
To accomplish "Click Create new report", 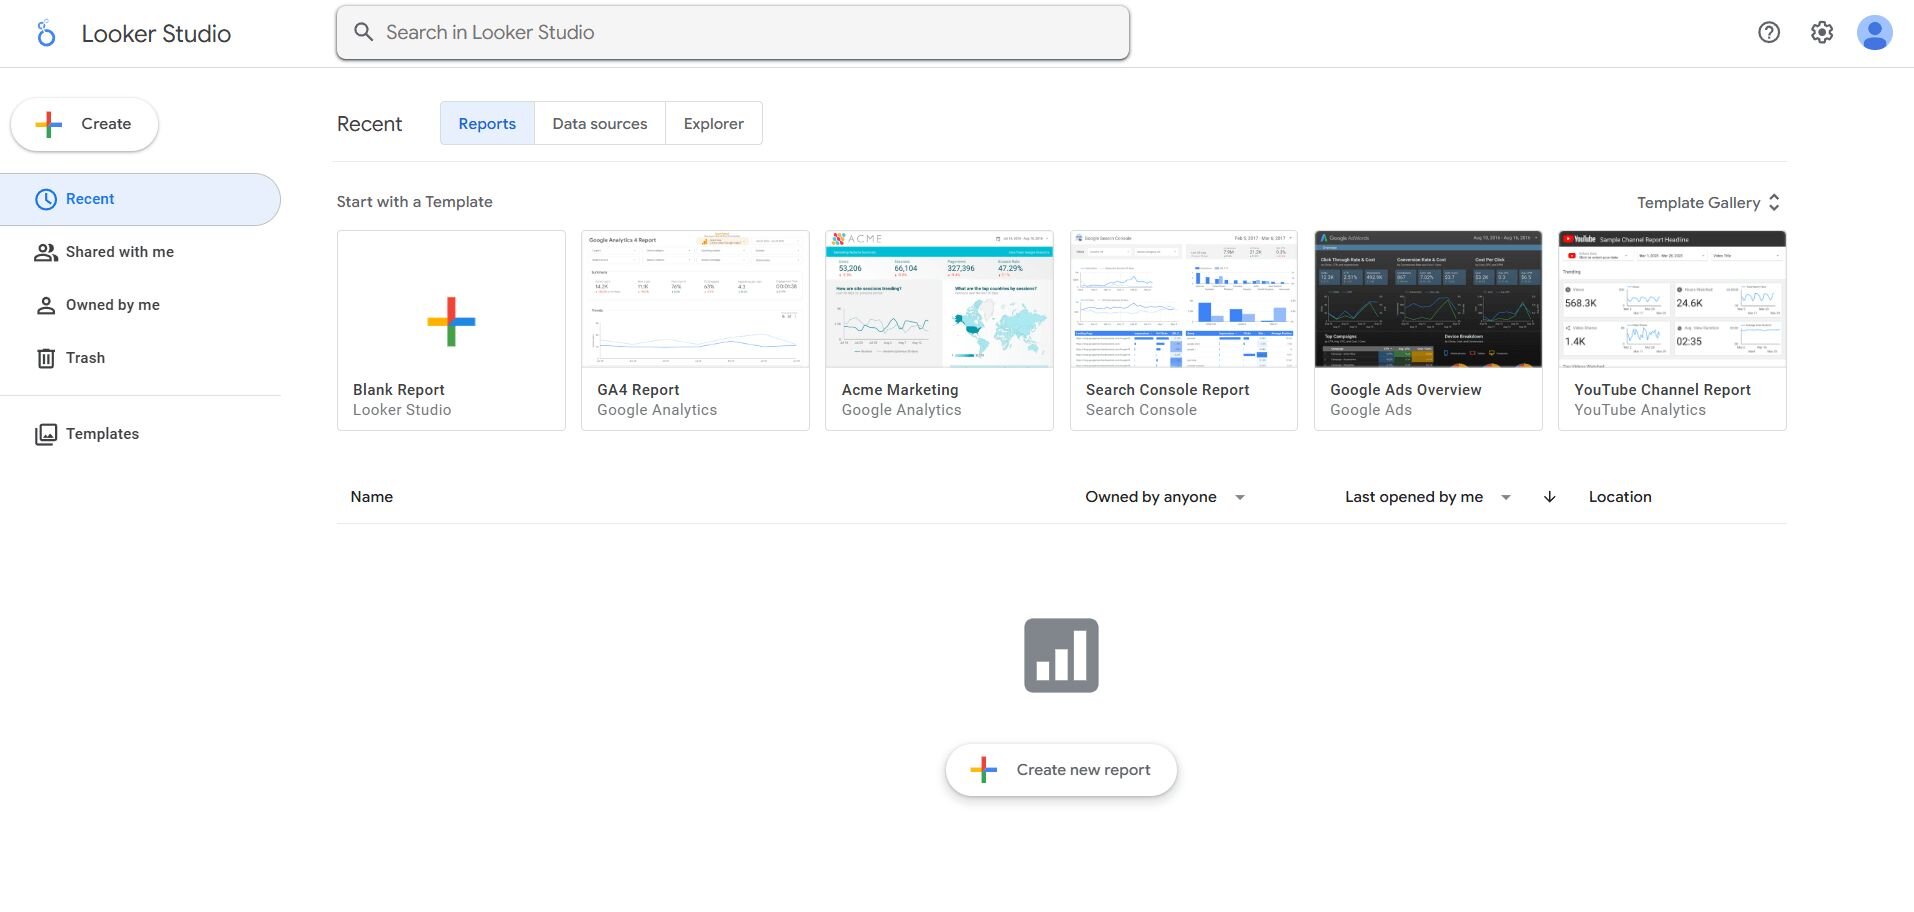I will (1061, 770).
